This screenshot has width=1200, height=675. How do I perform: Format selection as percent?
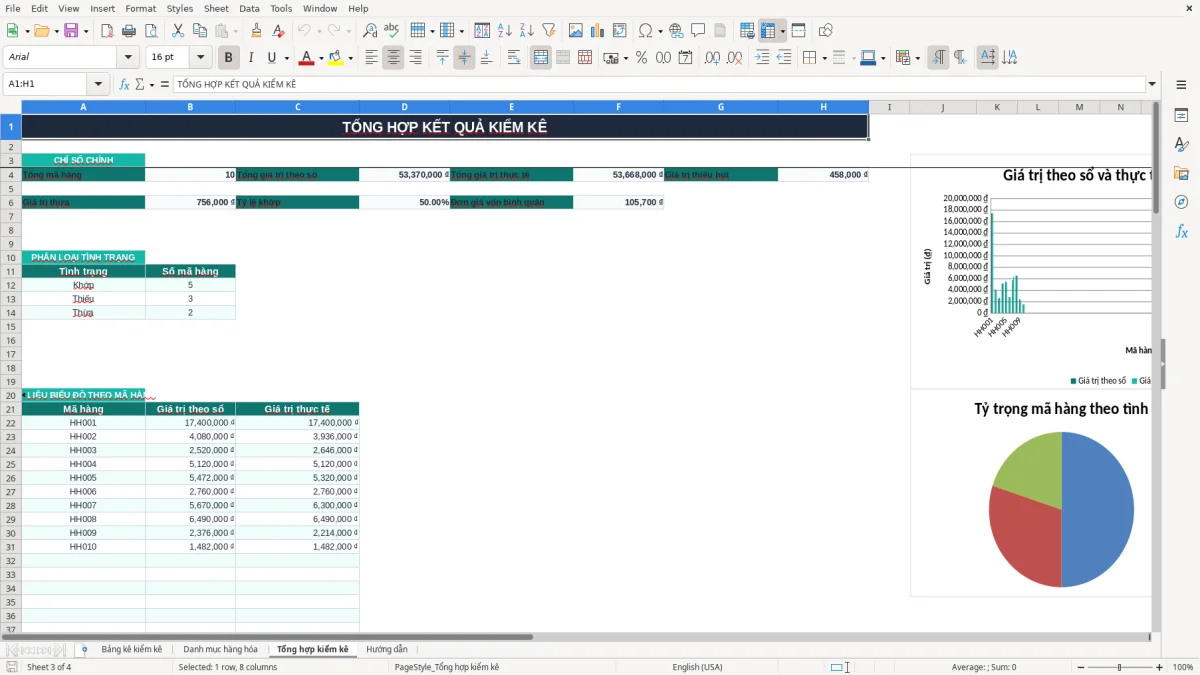click(x=641, y=58)
